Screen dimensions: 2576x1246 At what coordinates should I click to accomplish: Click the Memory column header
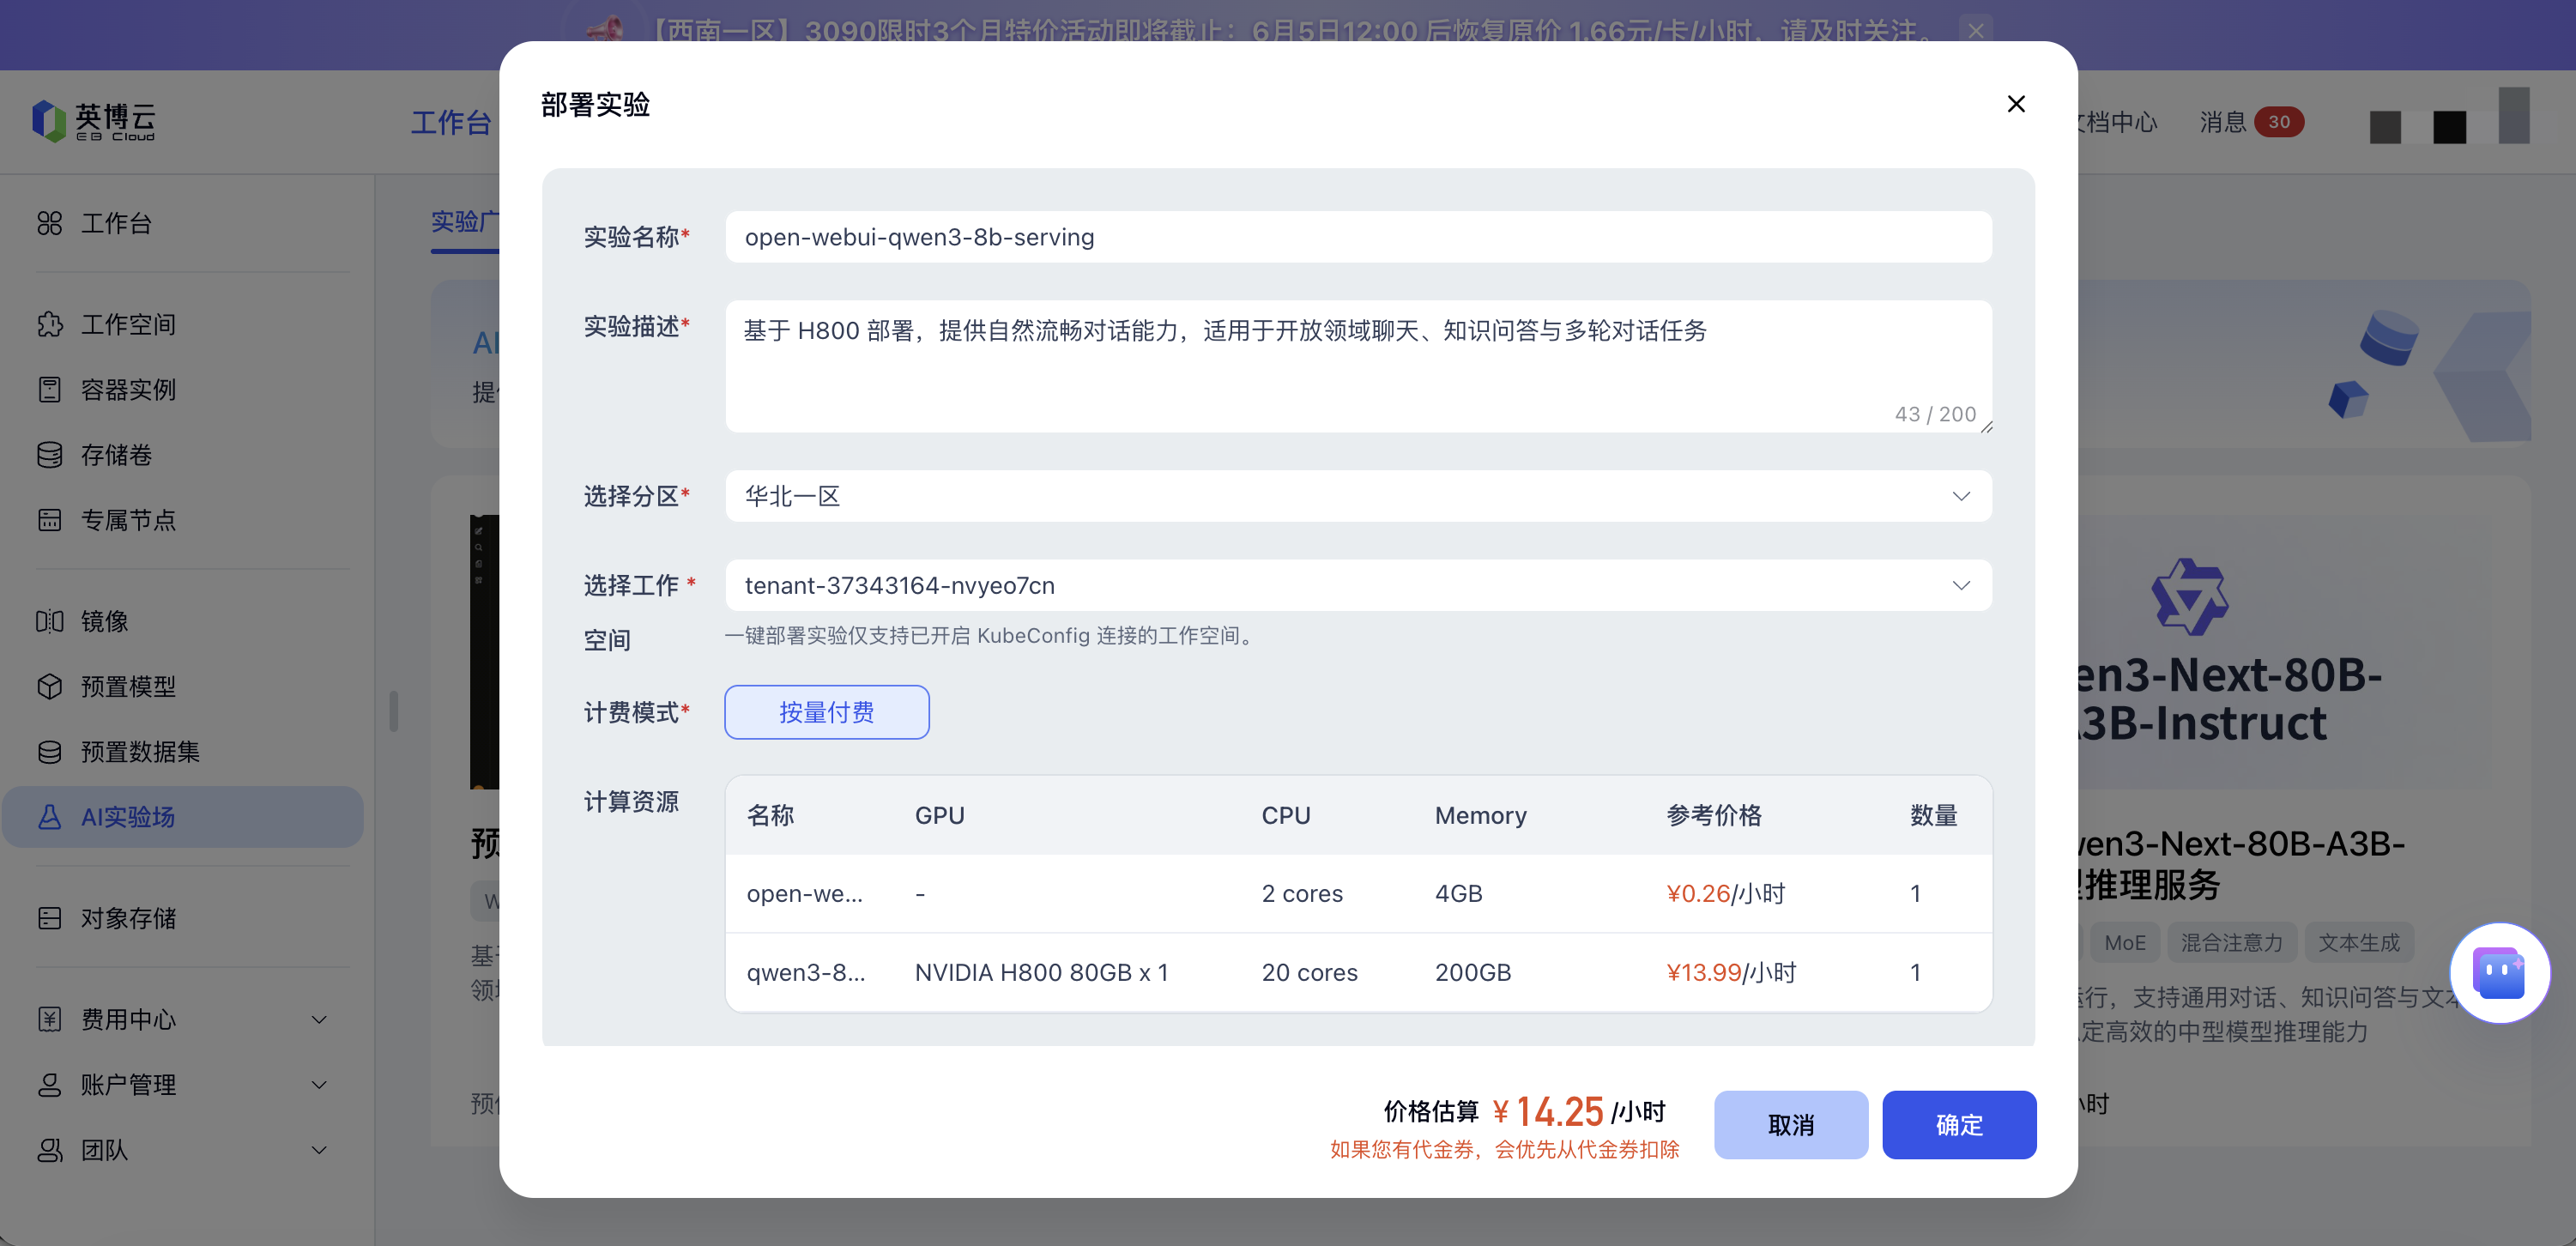tap(1480, 815)
